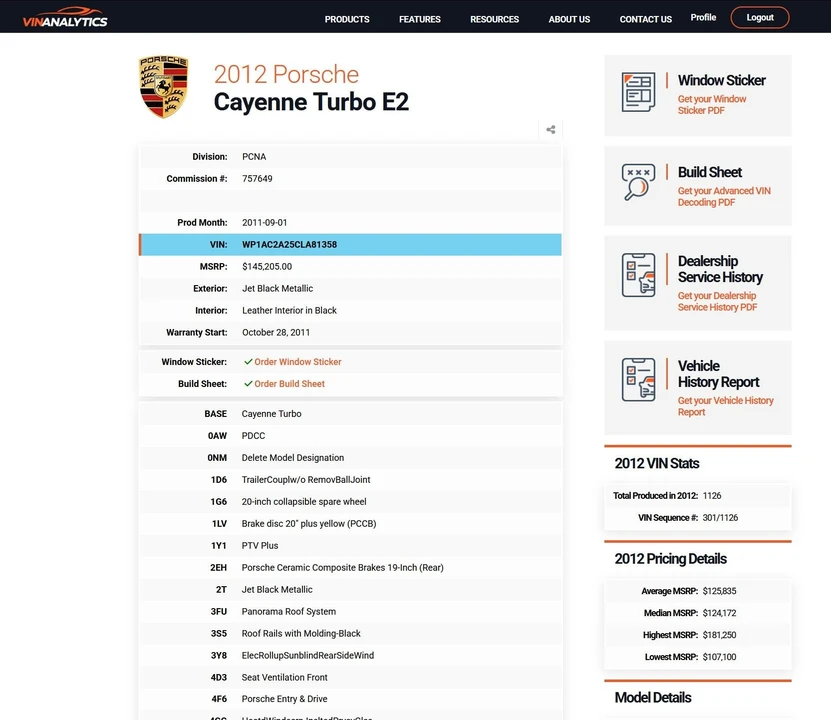Go to the CONTACT US page
831x720 pixels.
(646, 19)
